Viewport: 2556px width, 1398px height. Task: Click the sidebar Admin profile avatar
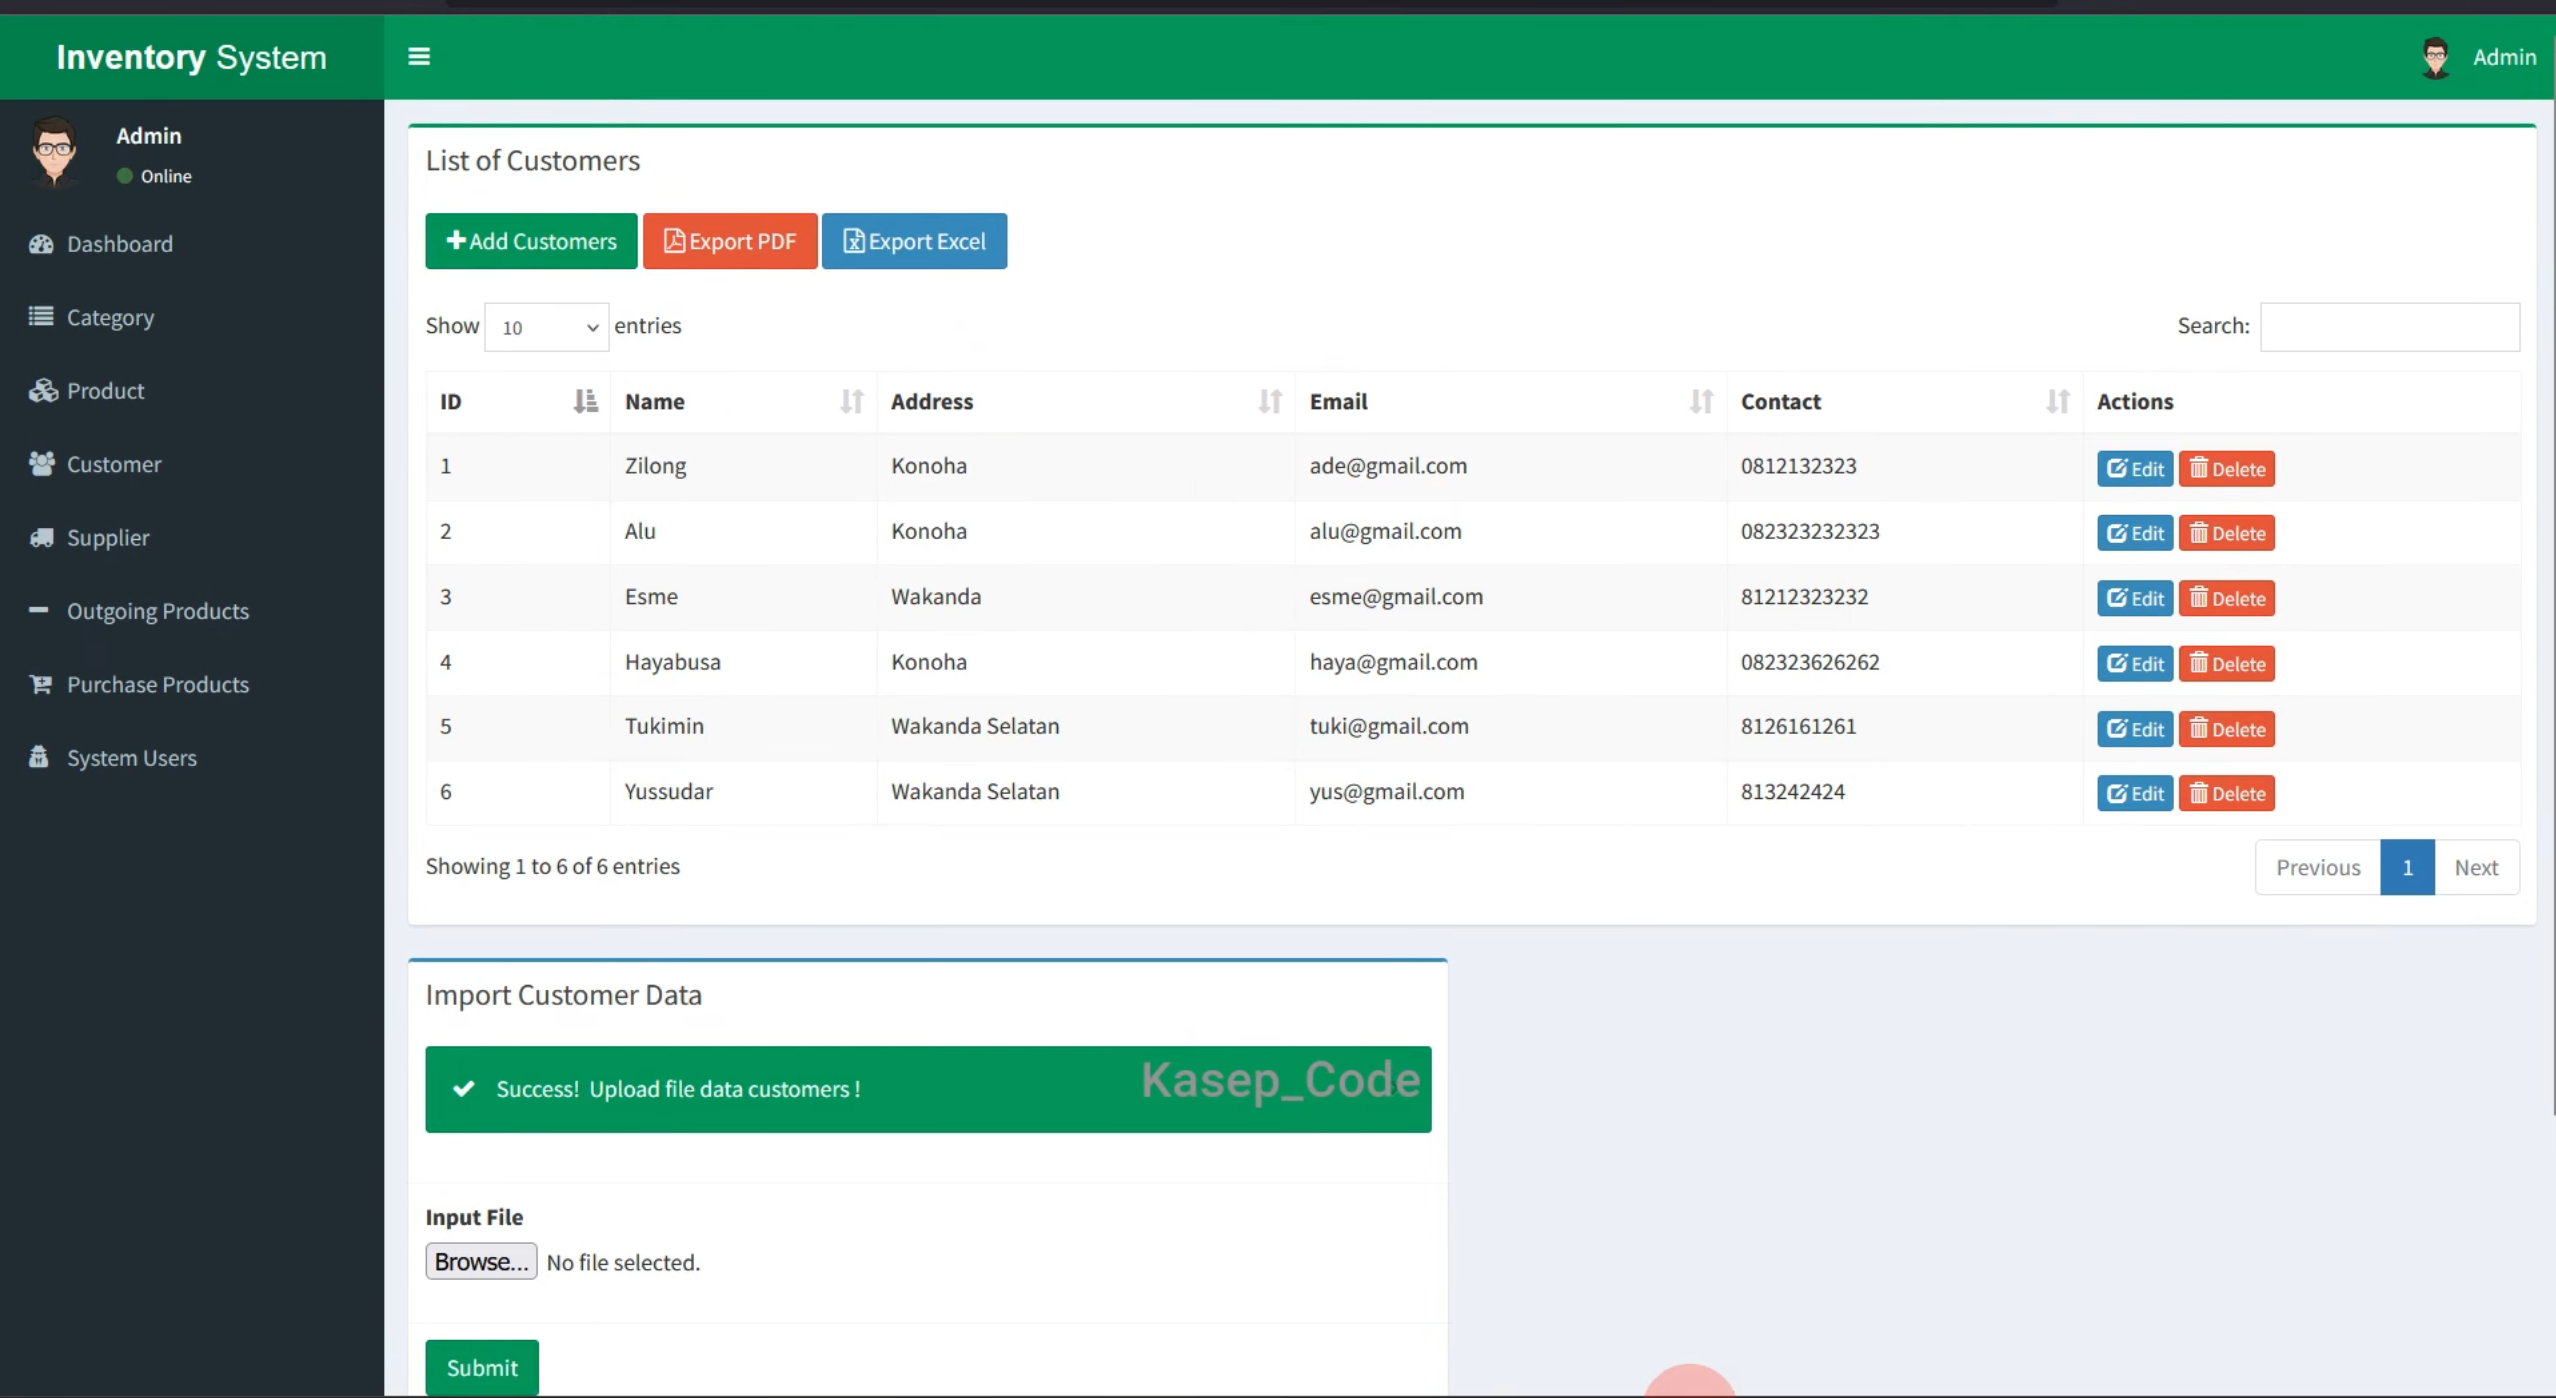coord(54,152)
